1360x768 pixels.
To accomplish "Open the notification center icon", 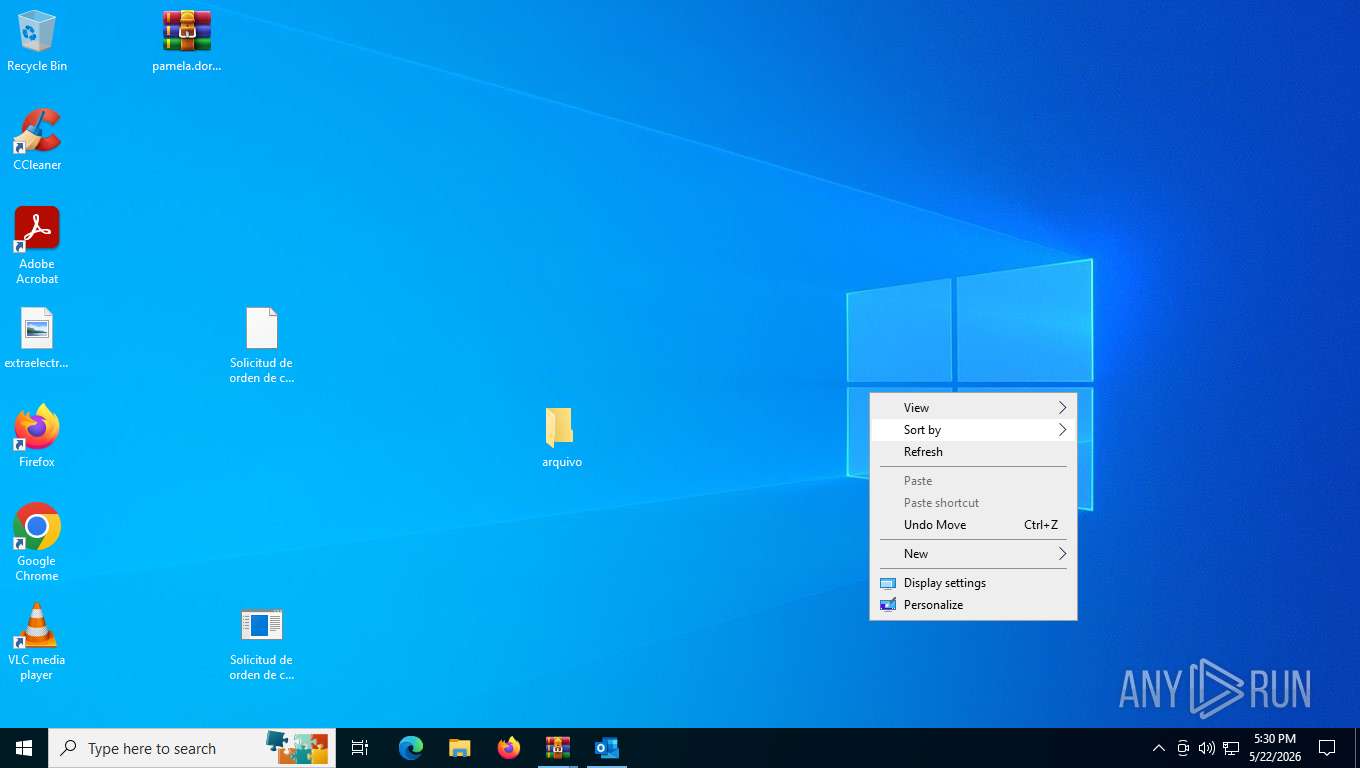I will pyautogui.click(x=1327, y=748).
